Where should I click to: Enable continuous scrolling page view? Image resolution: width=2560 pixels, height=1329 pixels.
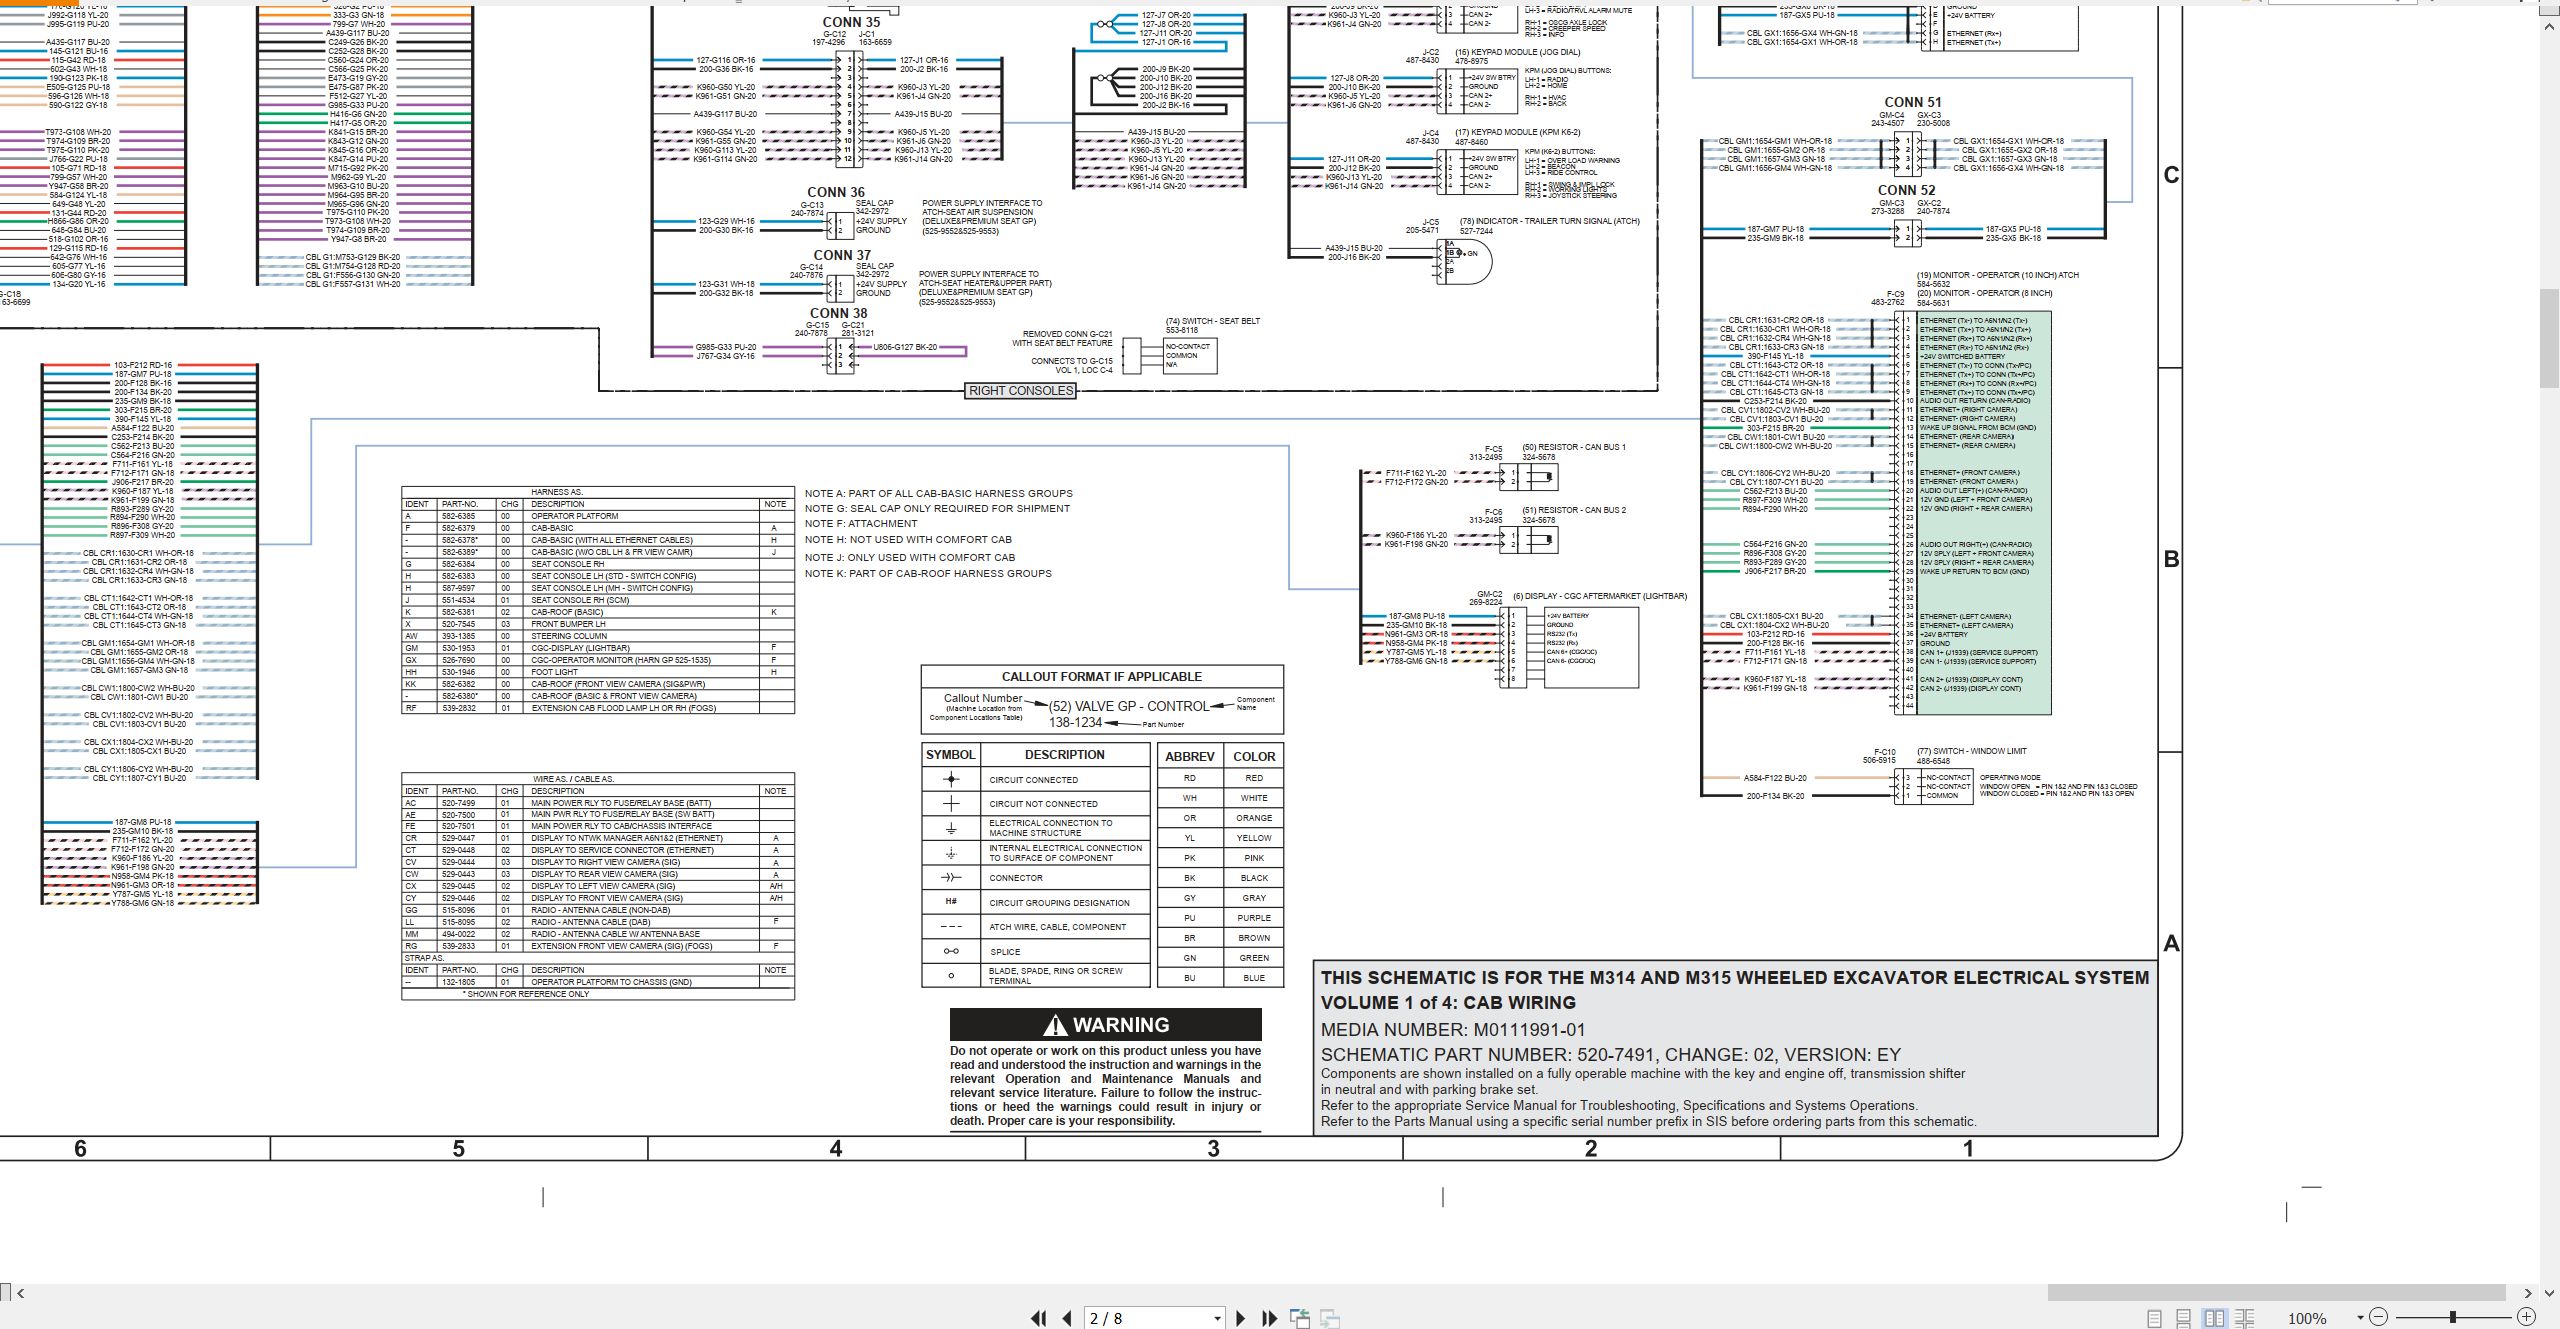pos(2184,1318)
